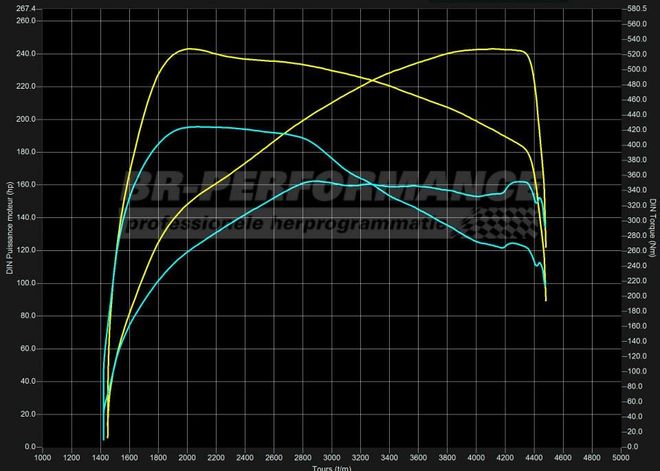Image resolution: width=660 pixels, height=471 pixels.
Task: Click the 240.0 label on the hp axis
Action: pos(27,54)
